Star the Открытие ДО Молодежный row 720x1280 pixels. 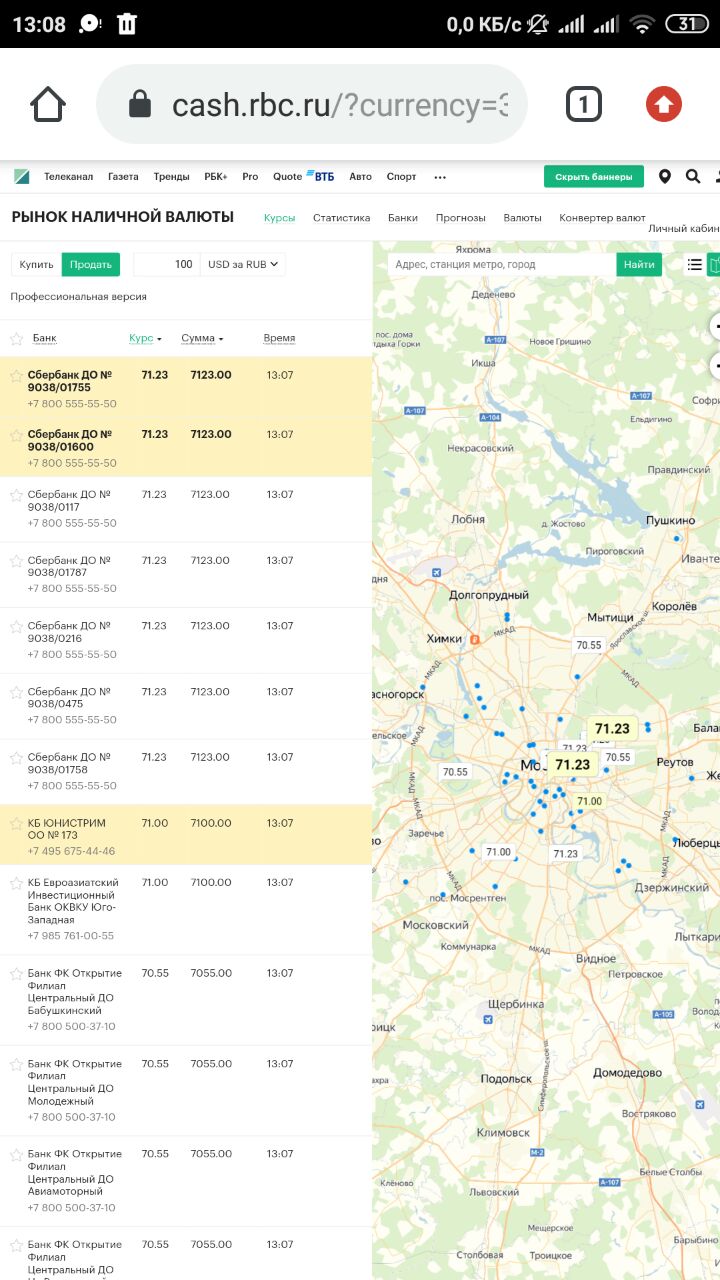pos(16,1064)
